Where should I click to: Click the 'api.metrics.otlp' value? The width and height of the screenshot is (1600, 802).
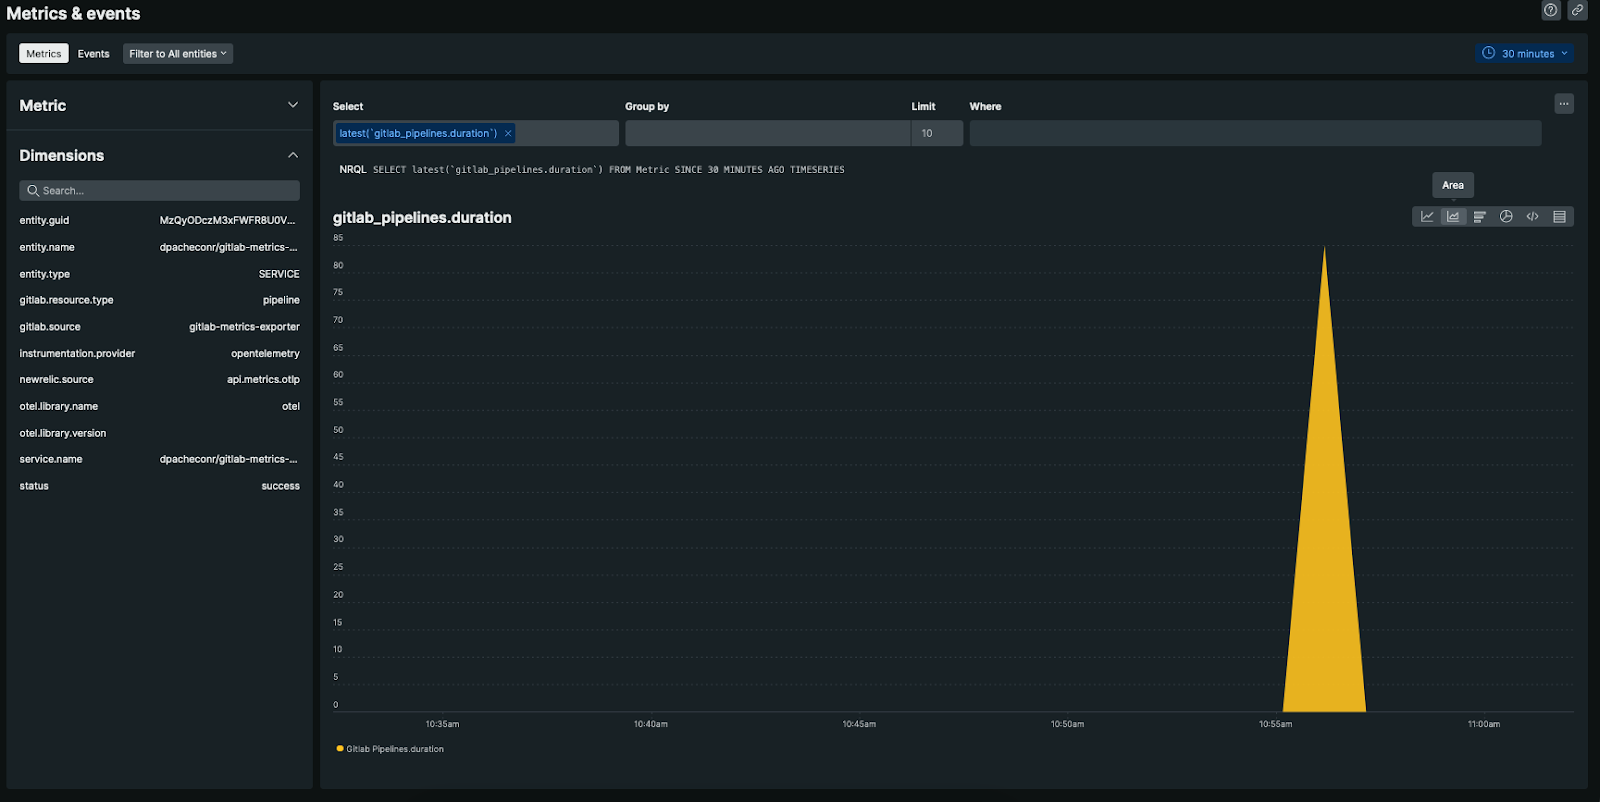pyautogui.click(x=264, y=380)
